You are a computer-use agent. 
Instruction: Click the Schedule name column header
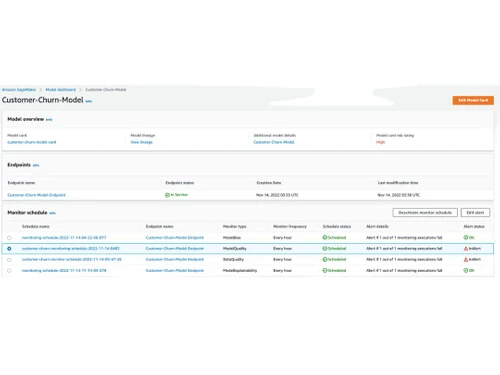[x=36, y=227]
